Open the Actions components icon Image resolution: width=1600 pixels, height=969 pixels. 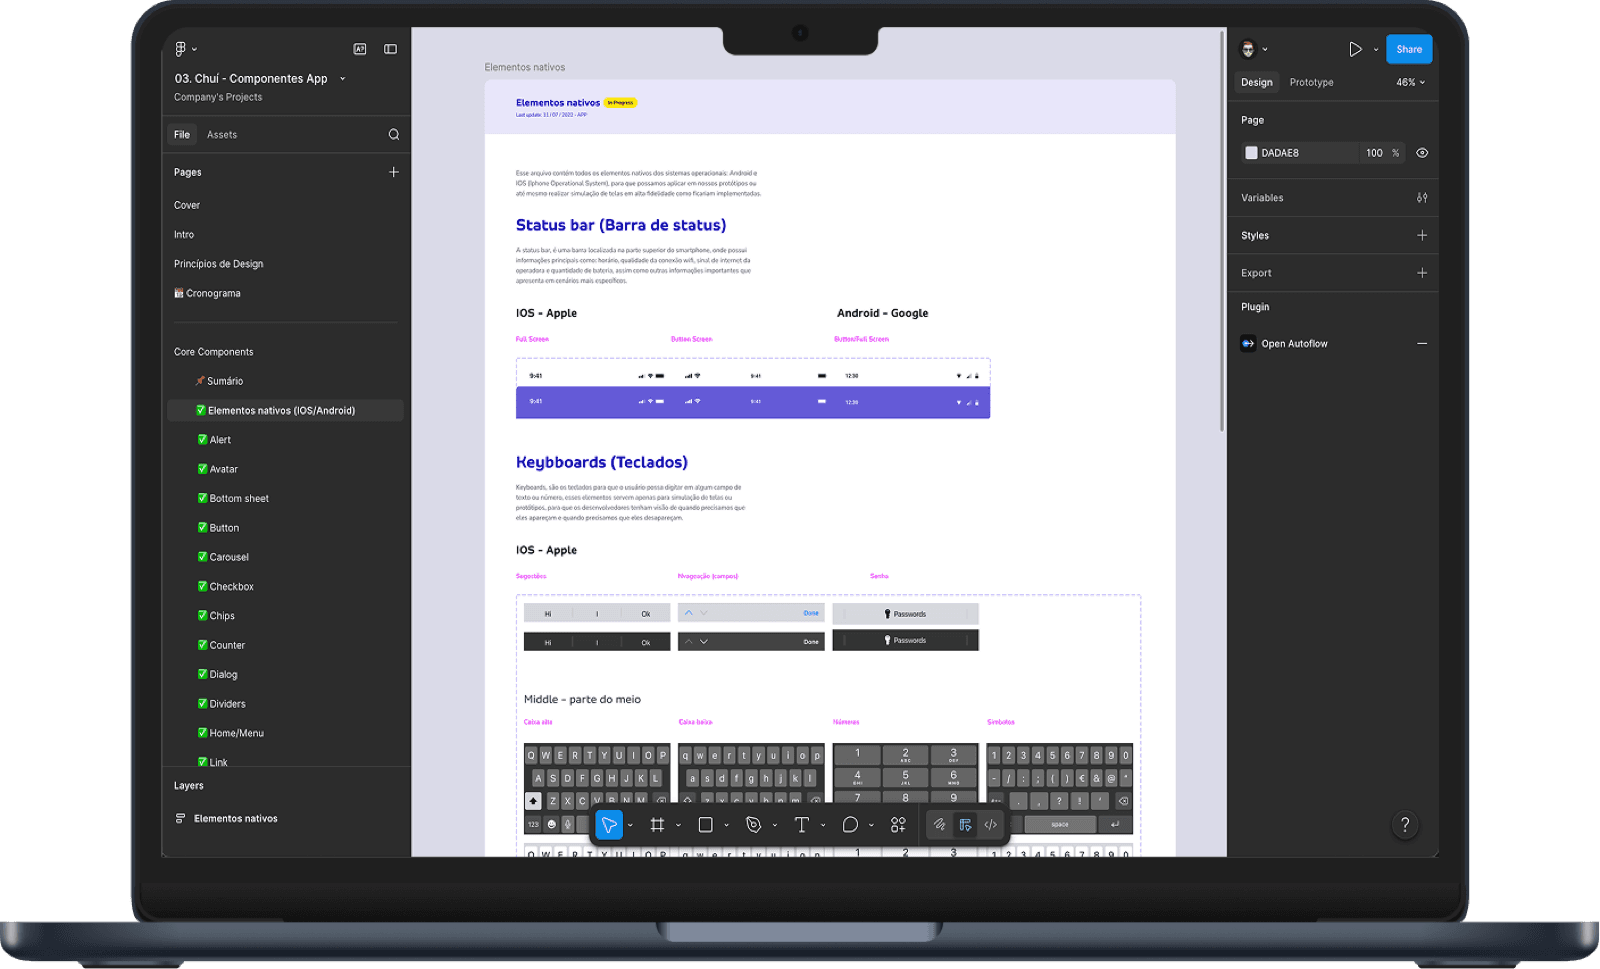[x=898, y=825]
